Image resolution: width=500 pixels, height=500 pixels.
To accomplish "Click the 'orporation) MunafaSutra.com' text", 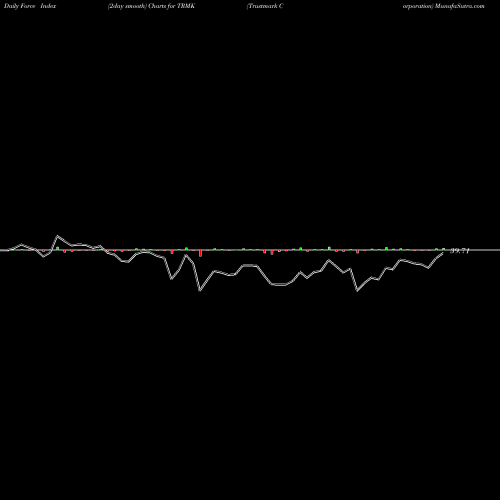I will click(443, 6).
